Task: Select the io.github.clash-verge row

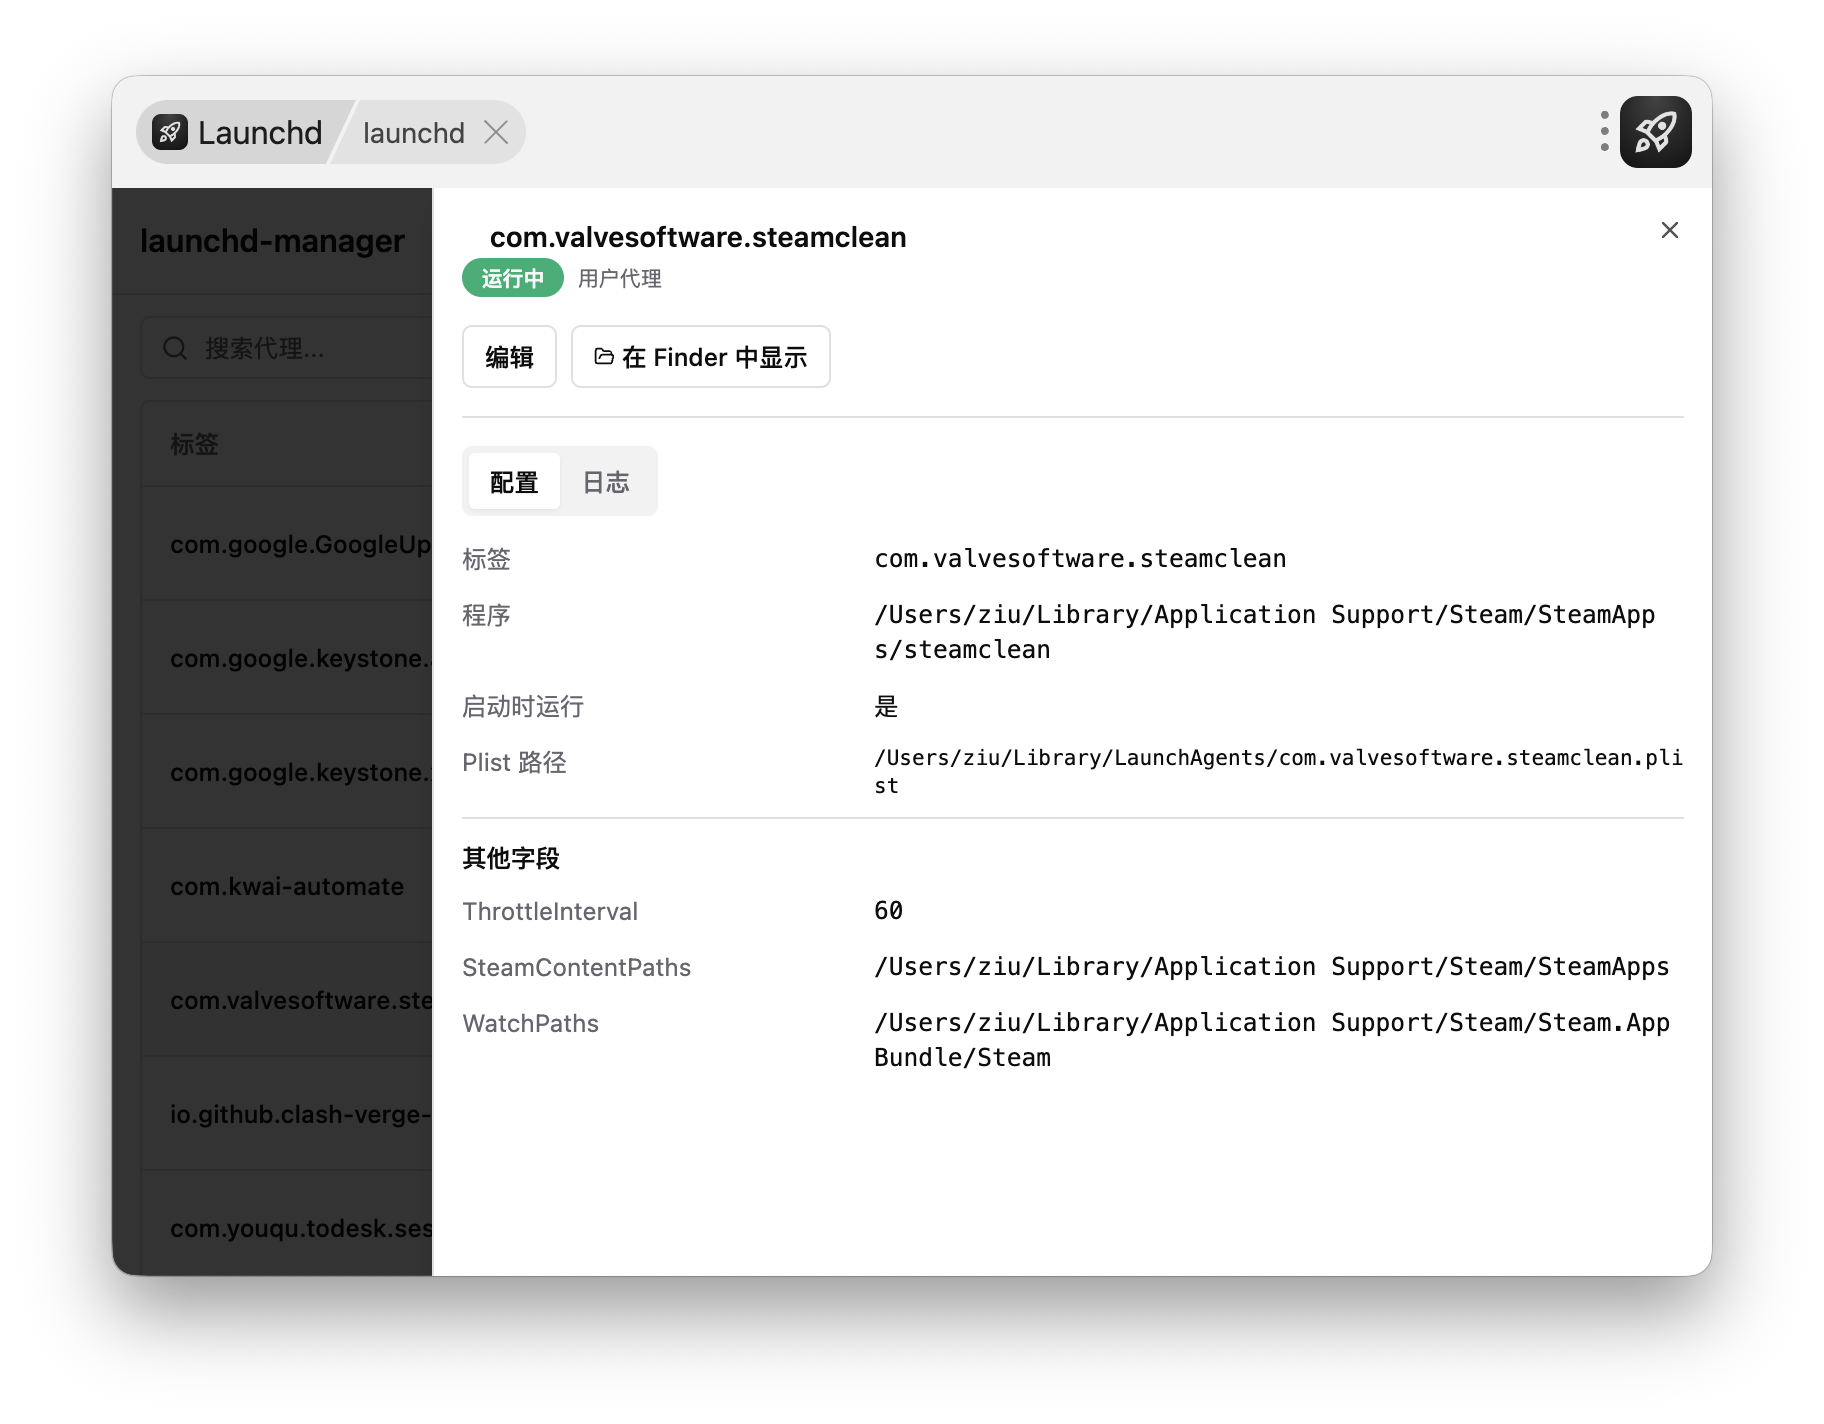Action: coord(288,1114)
